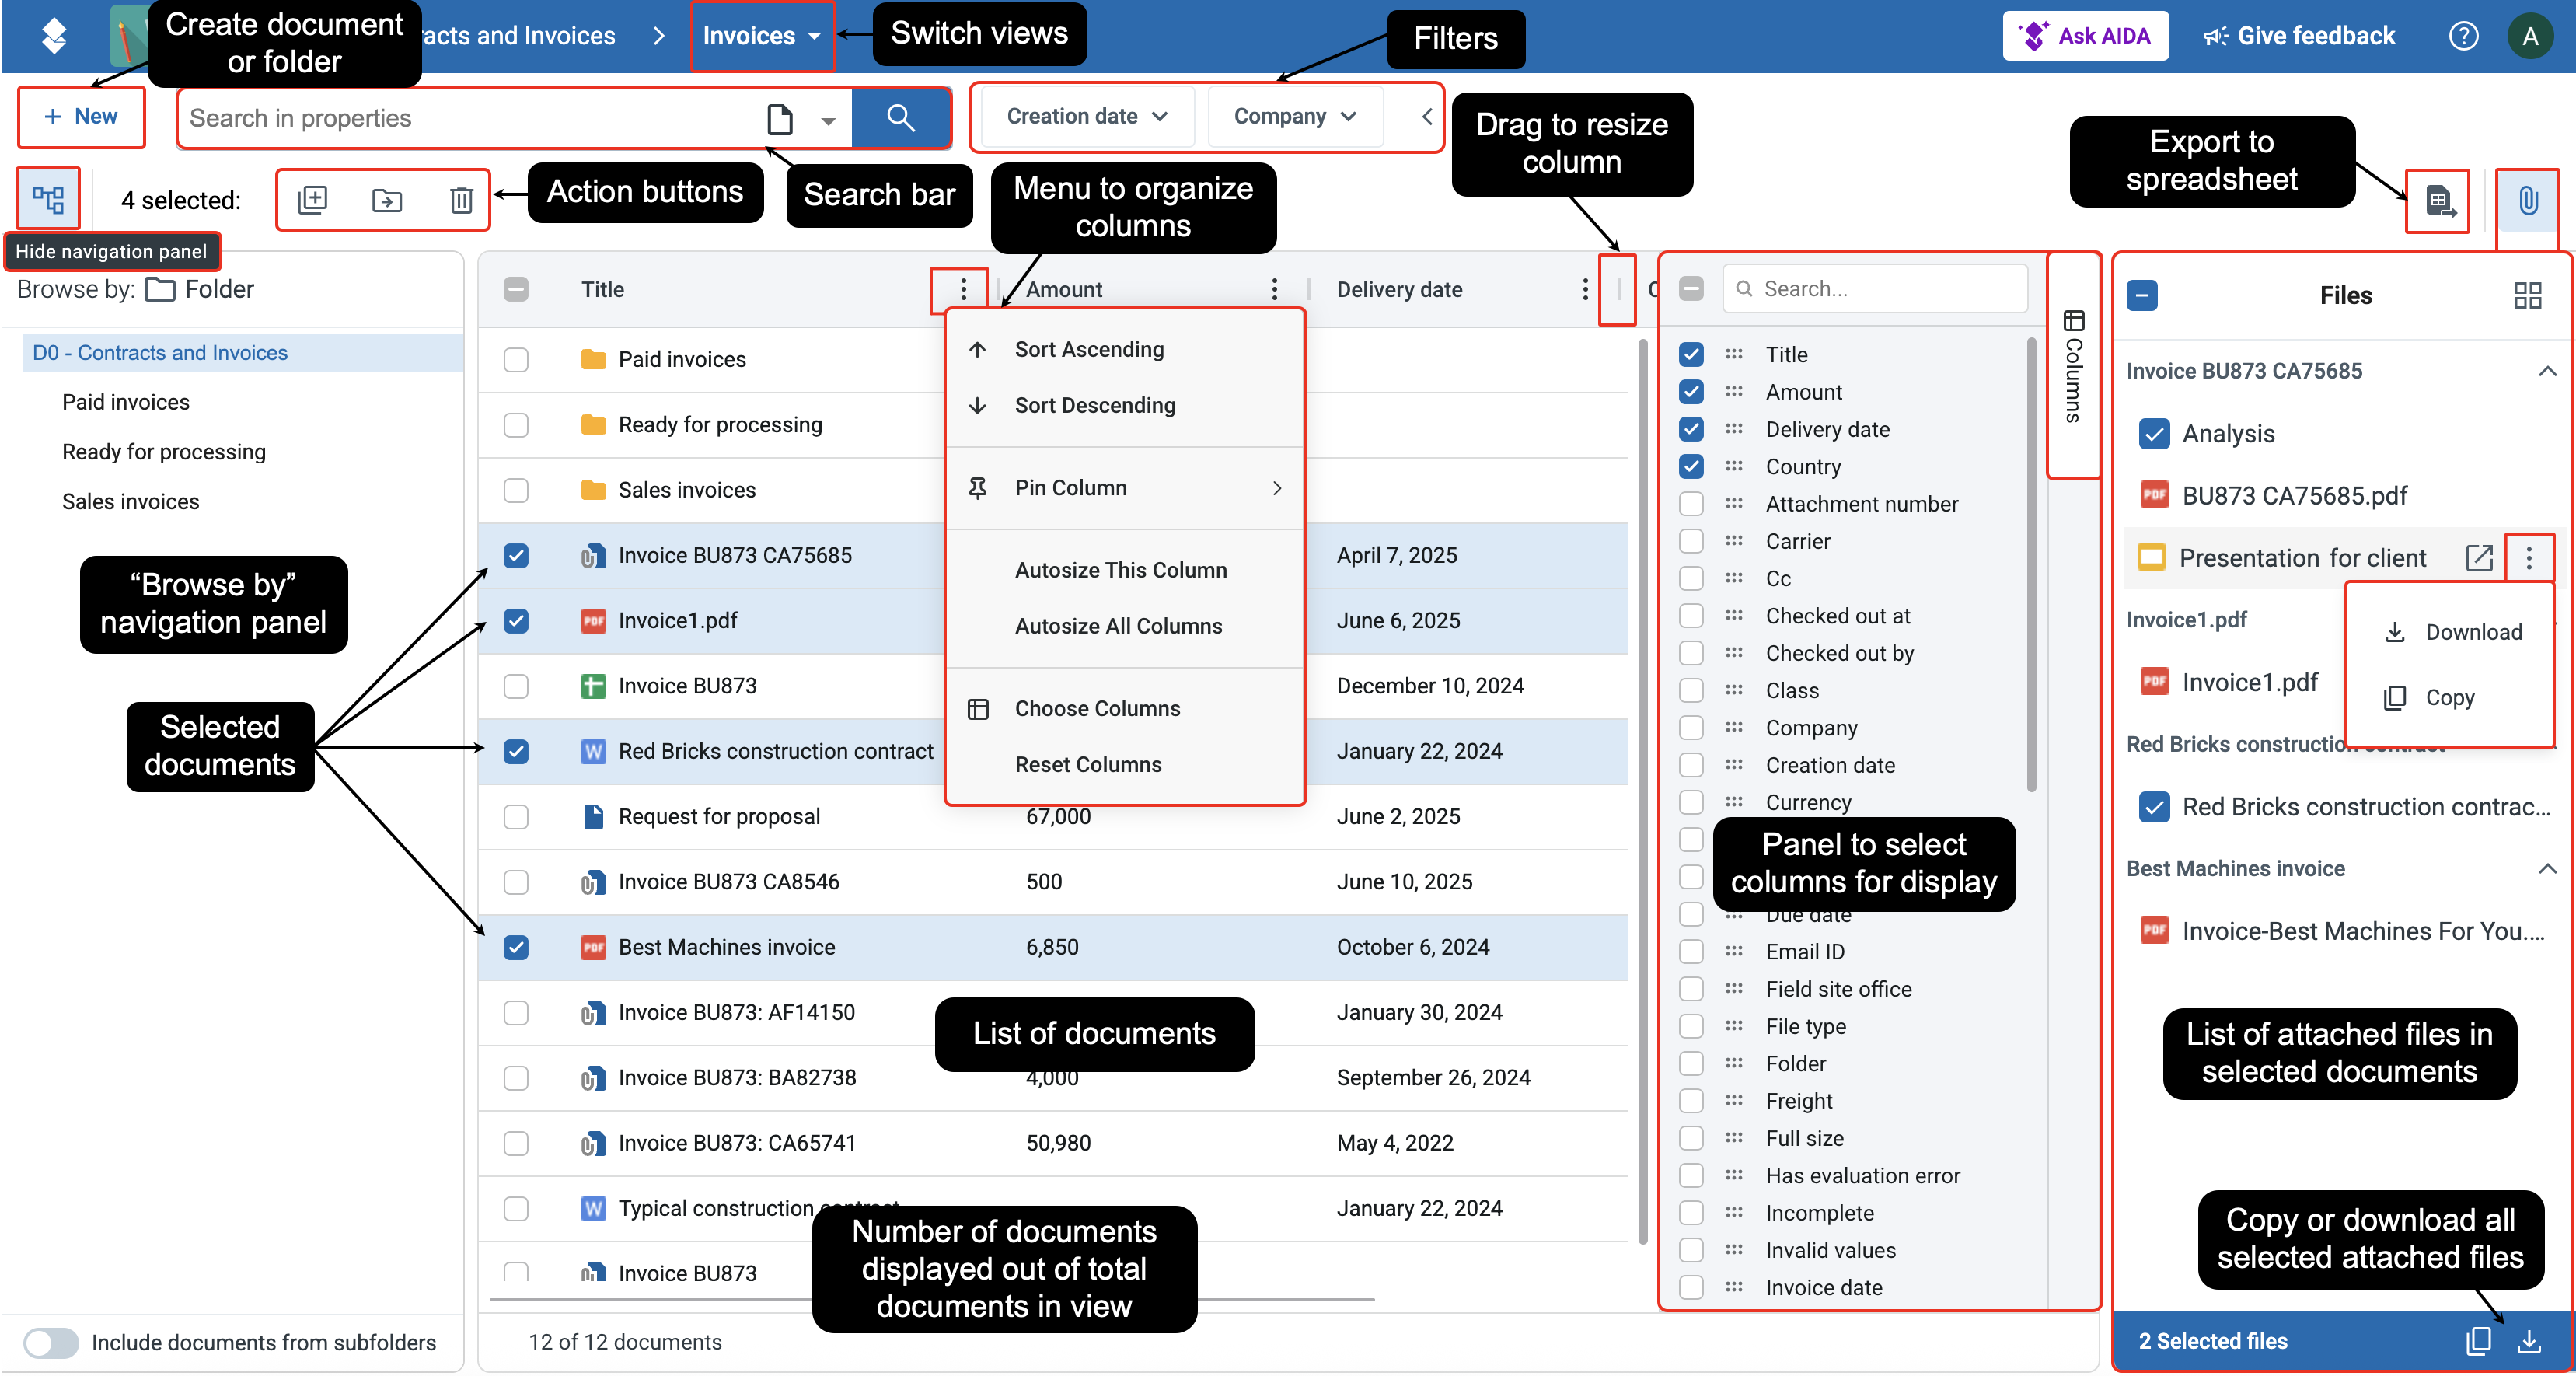Click the document list horizontal scrollbar
2576x1376 pixels.
[x=932, y=1299]
